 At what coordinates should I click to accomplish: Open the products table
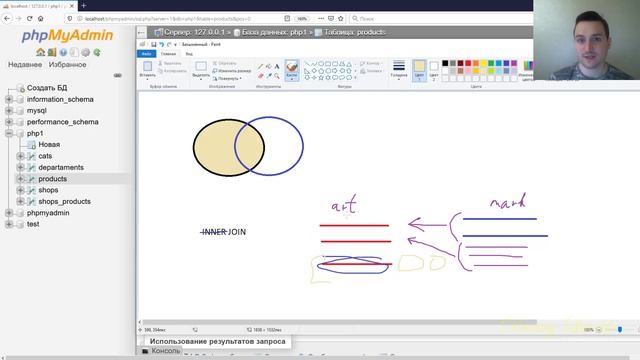(x=53, y=179)
